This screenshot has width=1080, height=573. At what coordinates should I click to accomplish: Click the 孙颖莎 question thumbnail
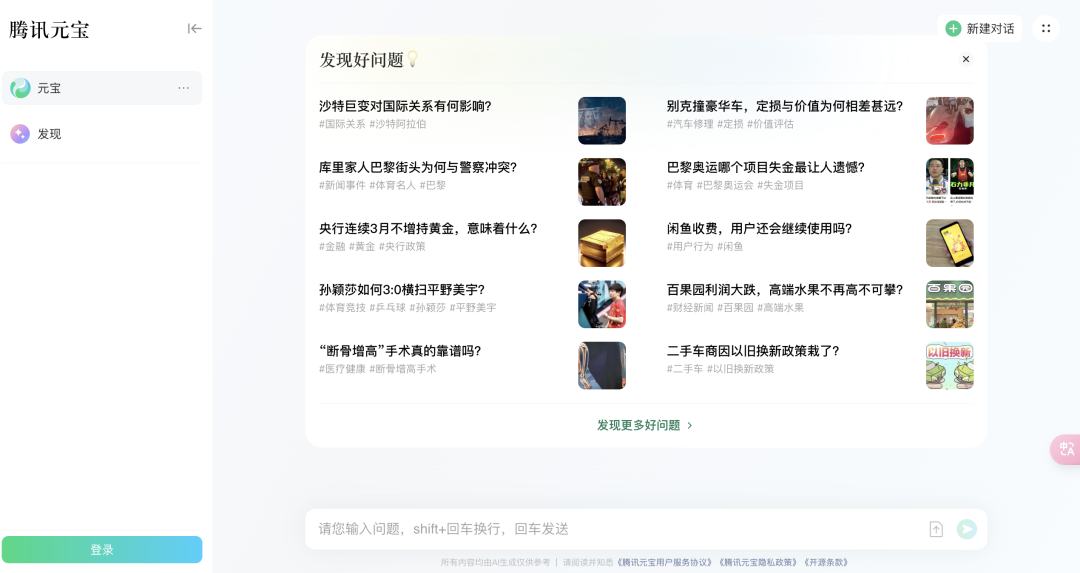pyautogui.click(x=602, y=304)
